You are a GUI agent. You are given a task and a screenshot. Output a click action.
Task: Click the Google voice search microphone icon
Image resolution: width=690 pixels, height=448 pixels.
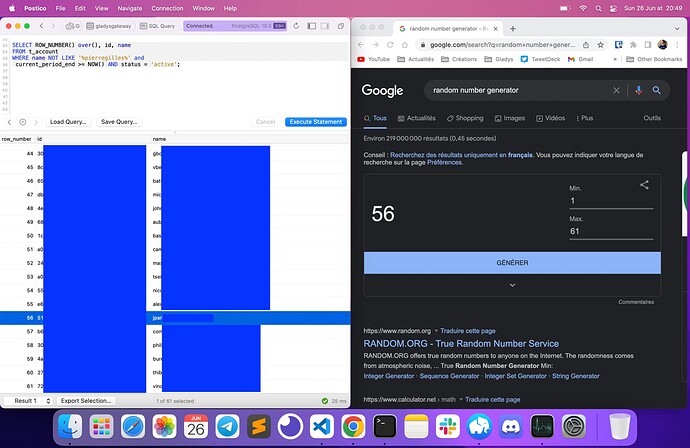coord(638,90)
